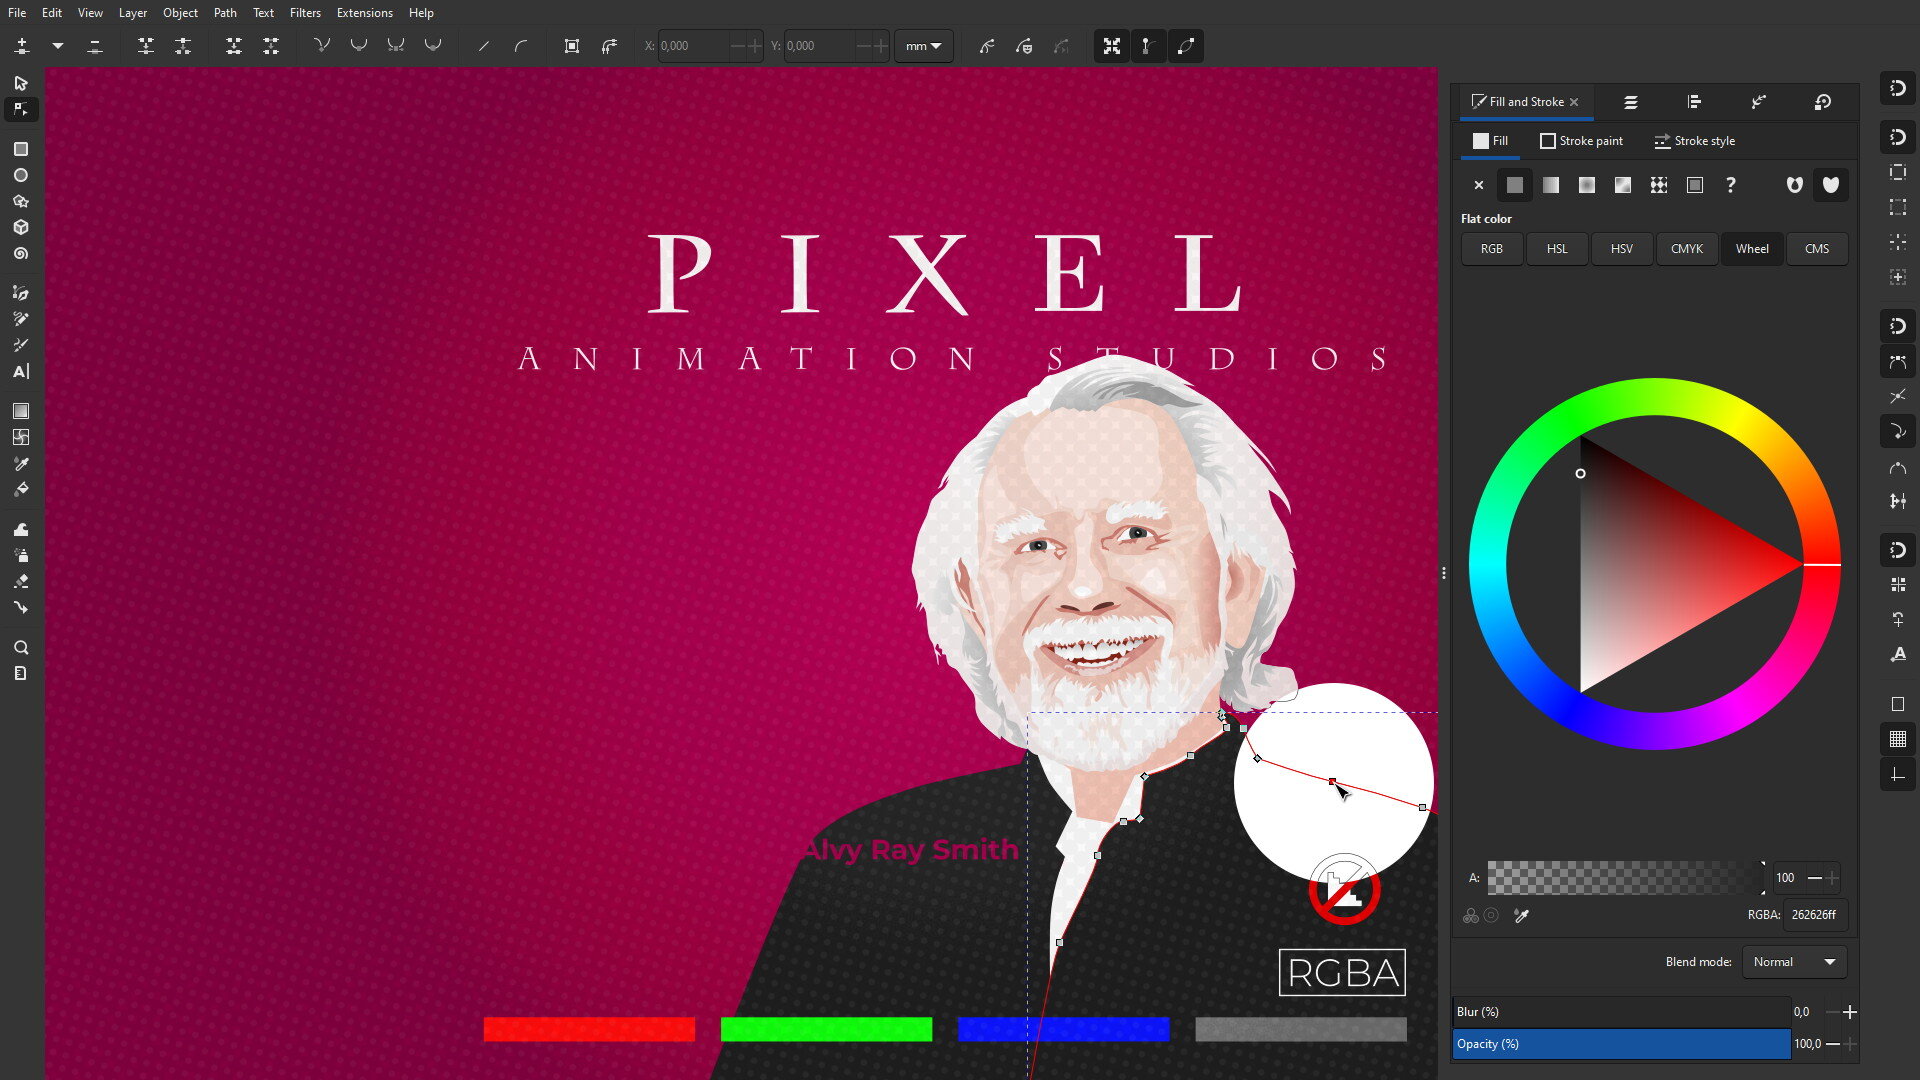Click the alpha channel slider
This screenshot has width=1920, height=1080.
(x=1625, y=878)
